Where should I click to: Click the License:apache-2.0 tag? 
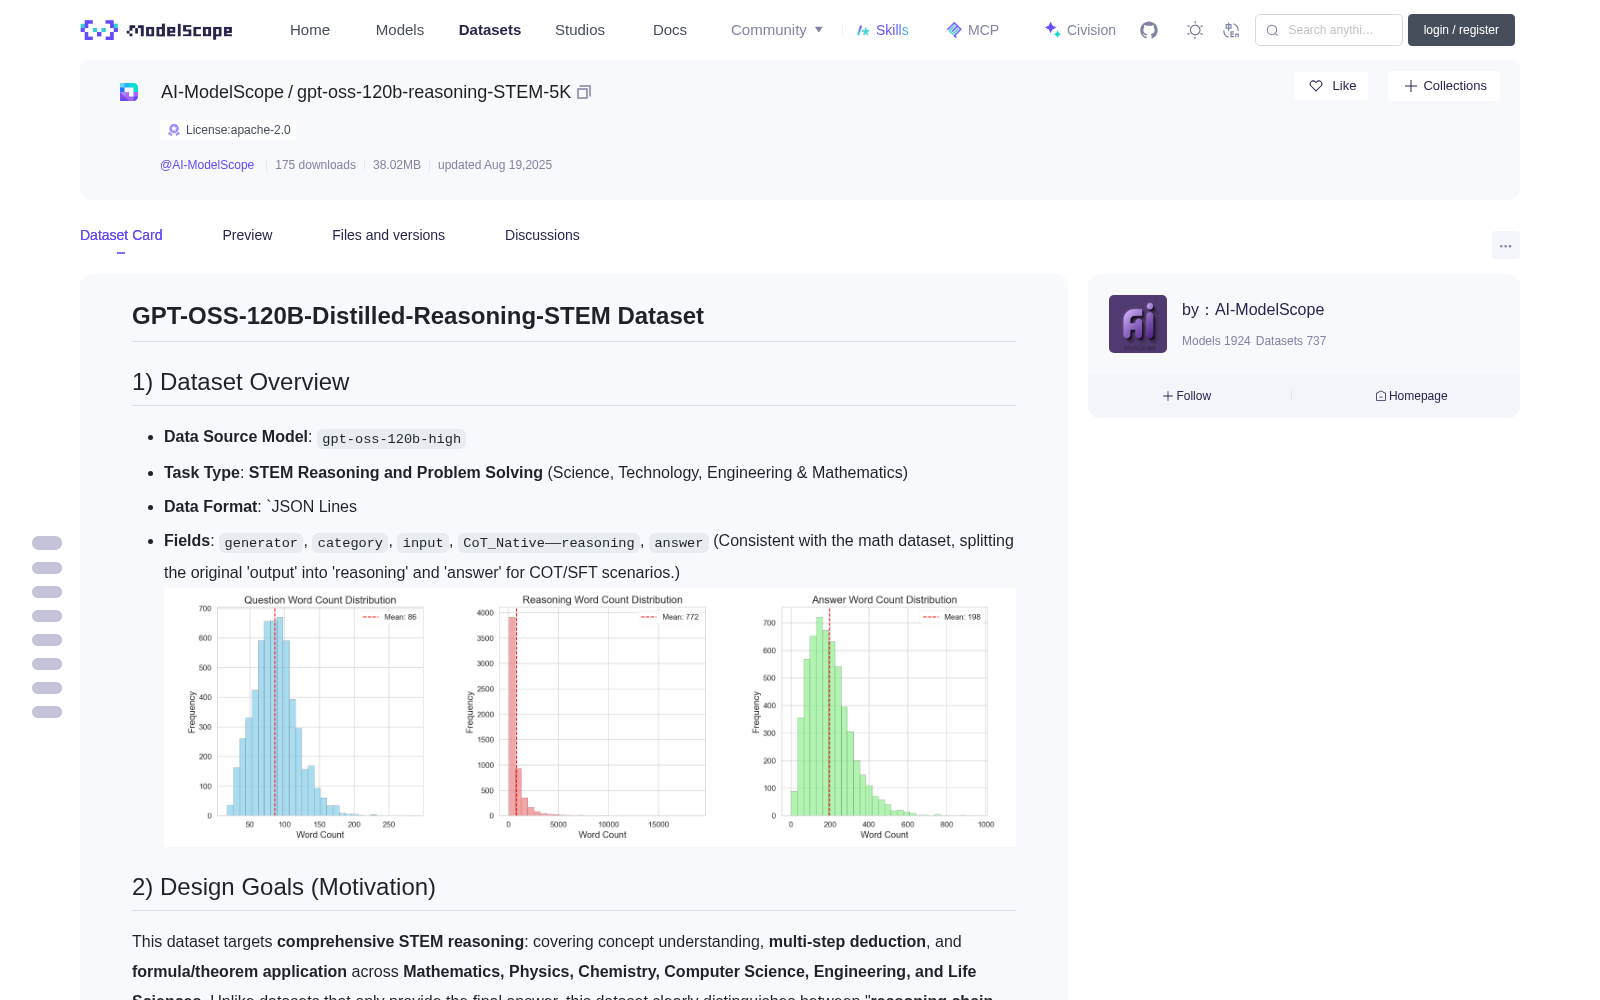coord(228,130)
